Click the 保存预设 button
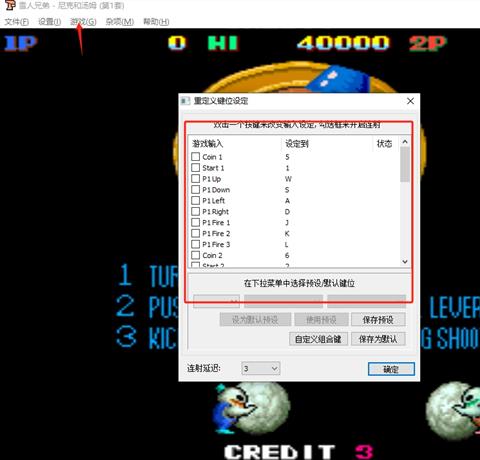 click(x=378, y=320)
